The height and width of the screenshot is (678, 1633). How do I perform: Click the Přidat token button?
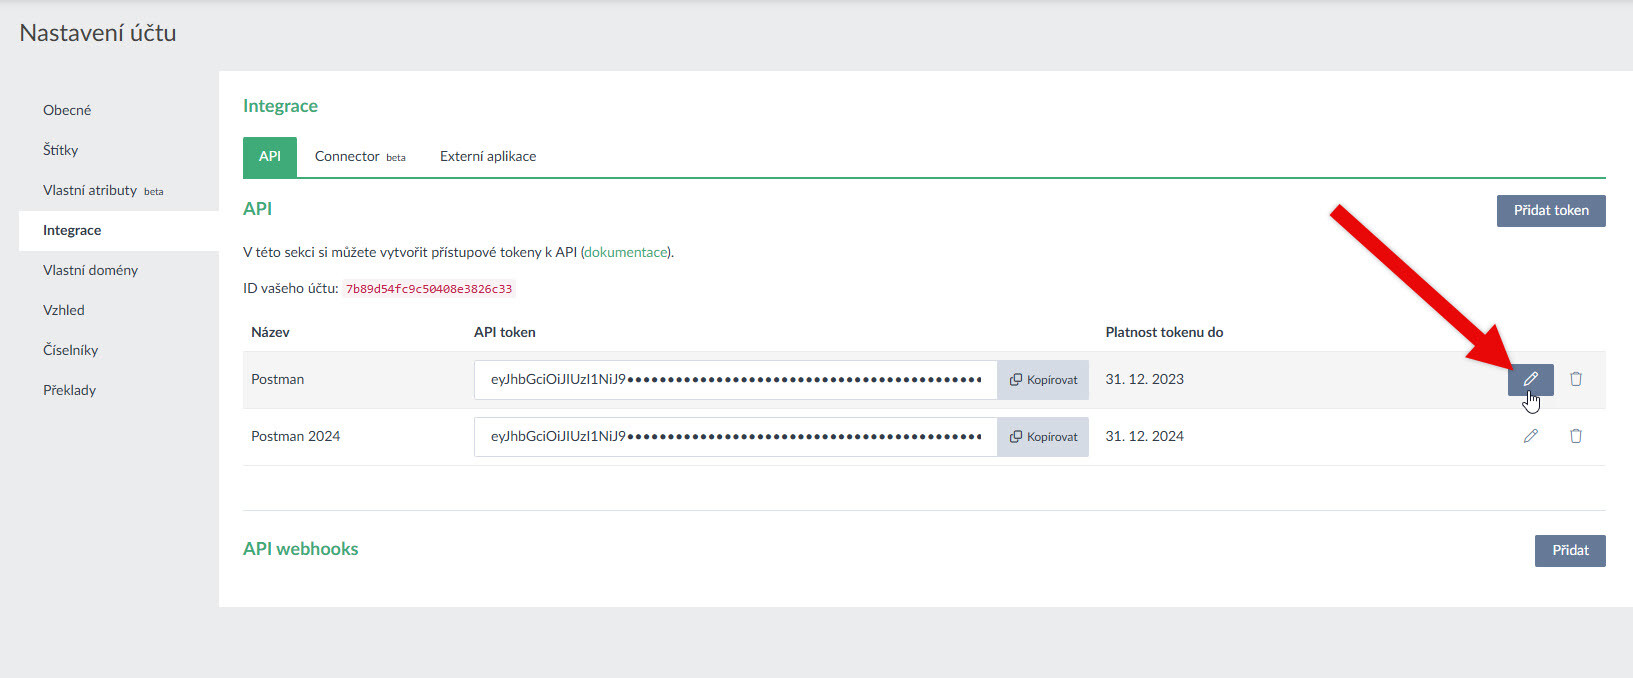point(1550,211)
